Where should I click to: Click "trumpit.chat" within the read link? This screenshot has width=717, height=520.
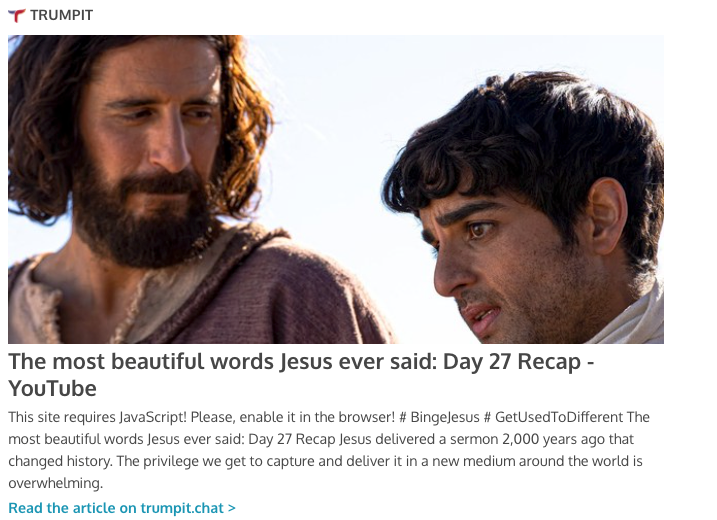(x=182, y=508)
